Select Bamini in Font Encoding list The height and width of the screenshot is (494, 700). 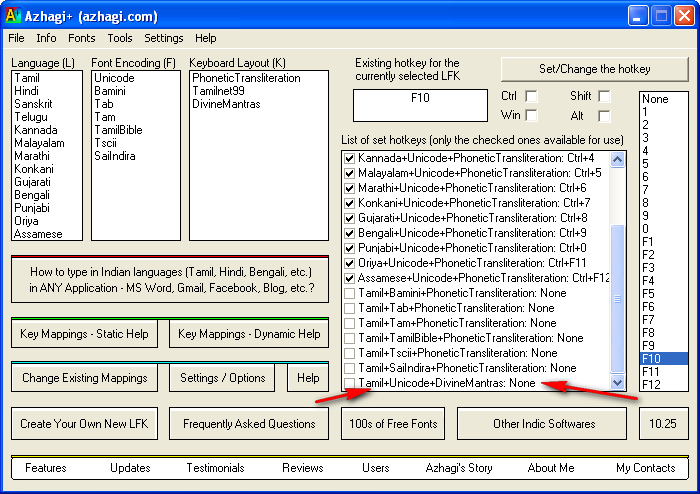[135, 91]
